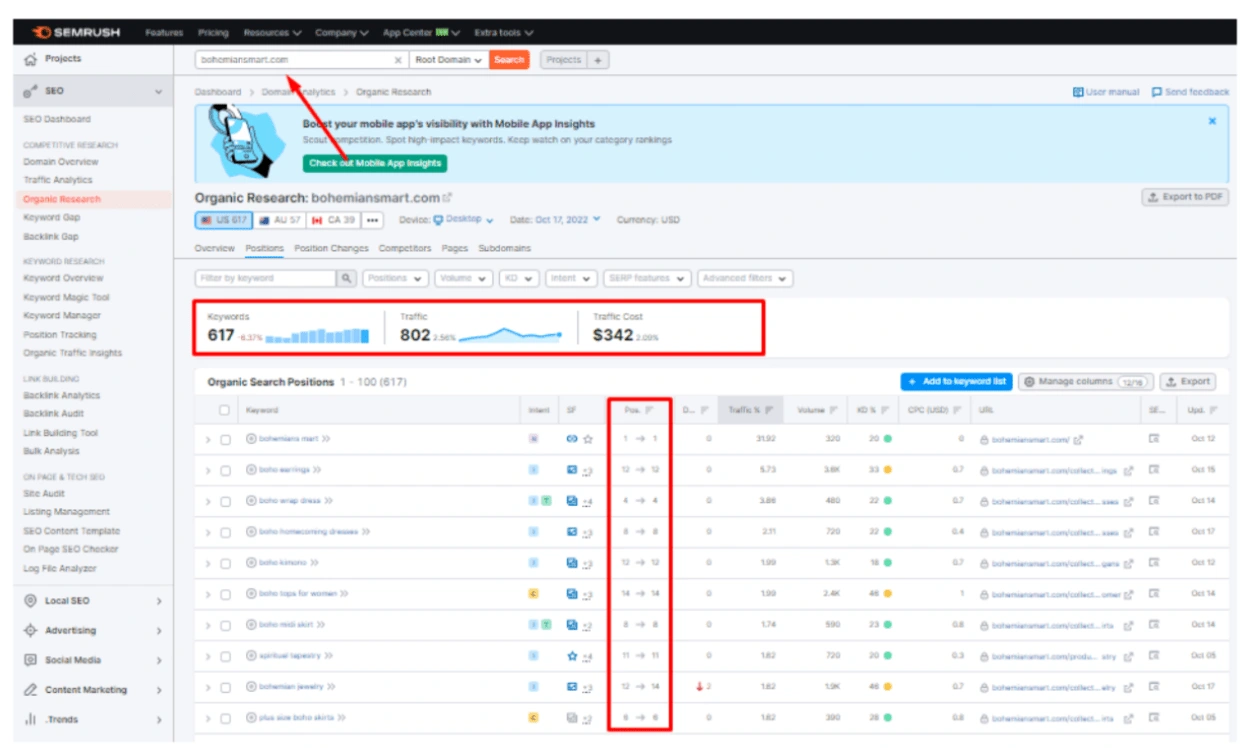The height and width of the screenshot is (748, 1253).
Task: Sort by CPC (USD) column icon
Action: point(957,410)
